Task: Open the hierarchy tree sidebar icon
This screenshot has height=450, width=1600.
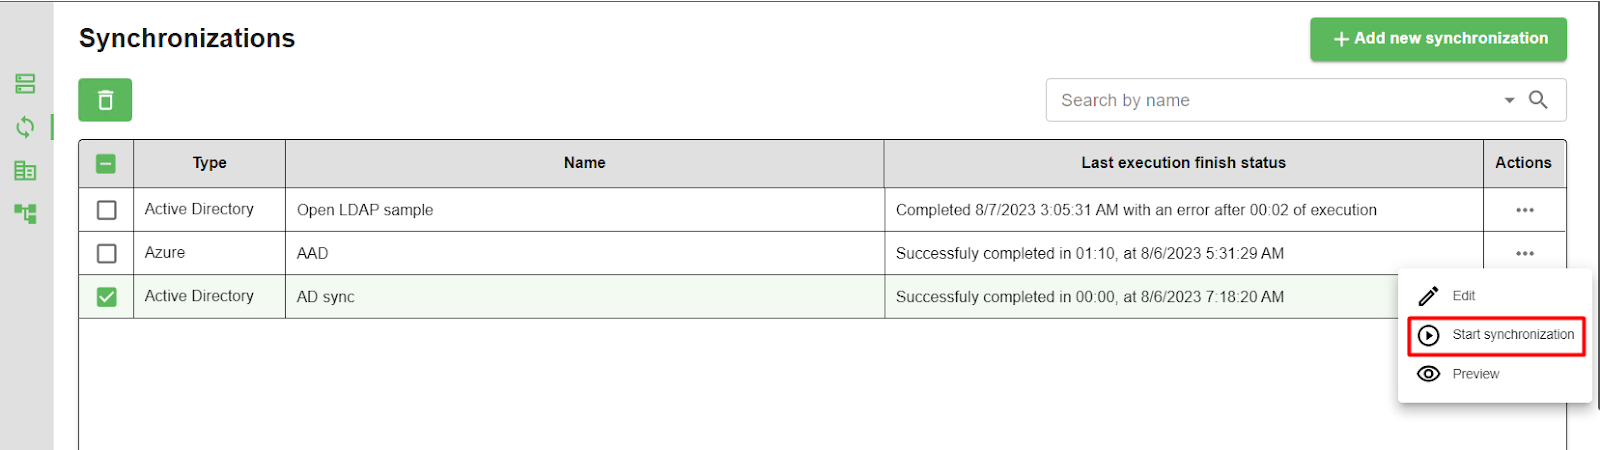Action: coord(26,213)
